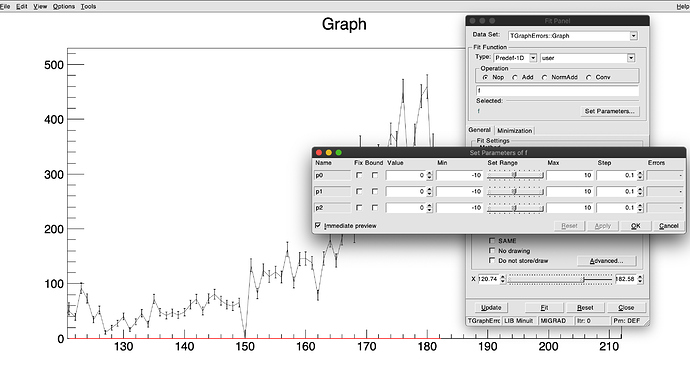Toggle the Fix checkbox for p1

[x=359, y=192]
